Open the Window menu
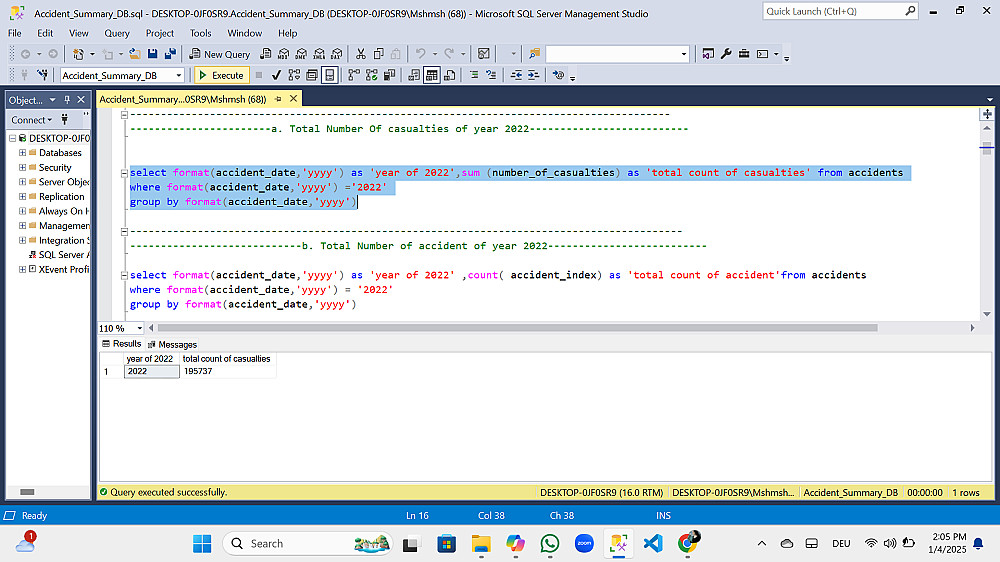Image resolution: width=1000 pixels, height=562 pixels. coord(244,33)
